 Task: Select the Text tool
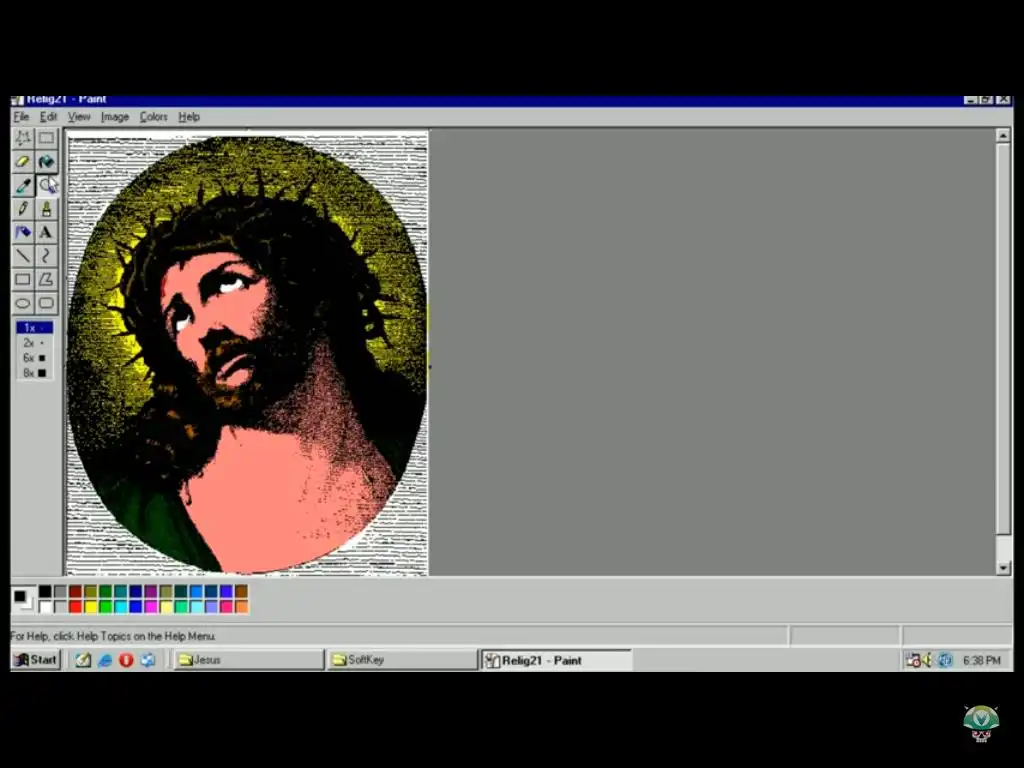pyautogui.click(x=46, y=232)
